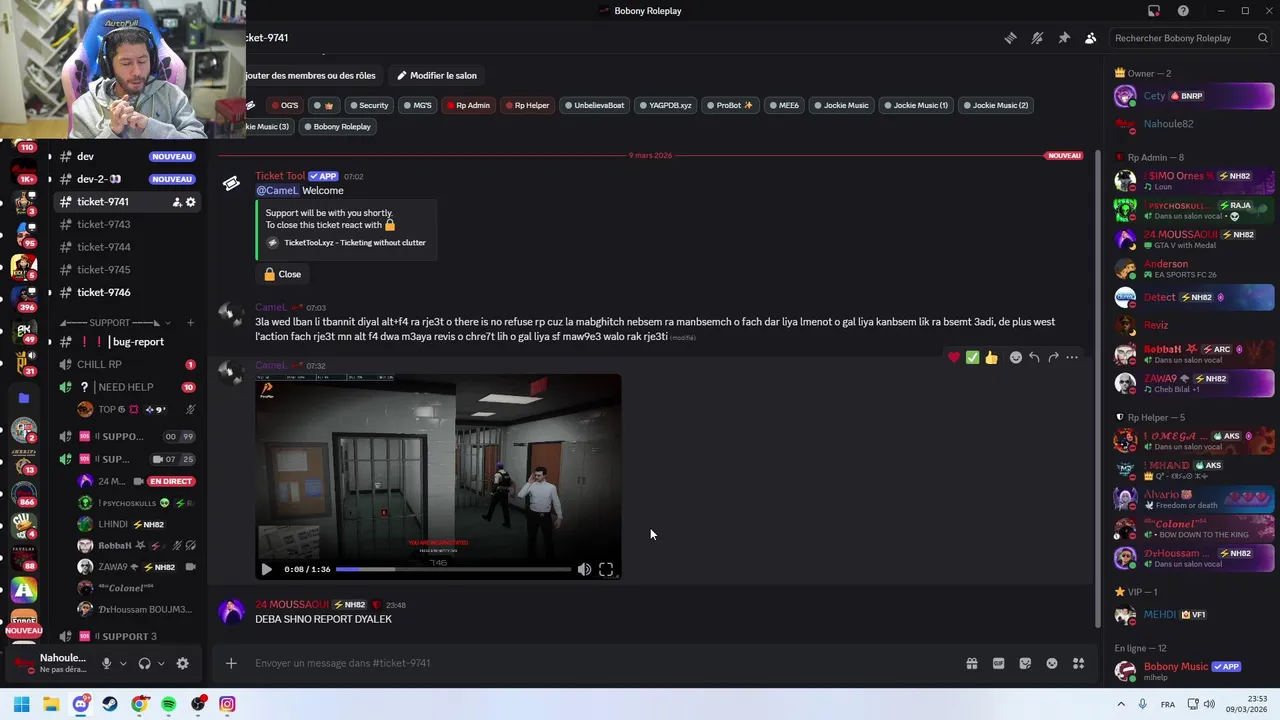
Task: Toggle headphone deafen in user panel
Action: 144,663
